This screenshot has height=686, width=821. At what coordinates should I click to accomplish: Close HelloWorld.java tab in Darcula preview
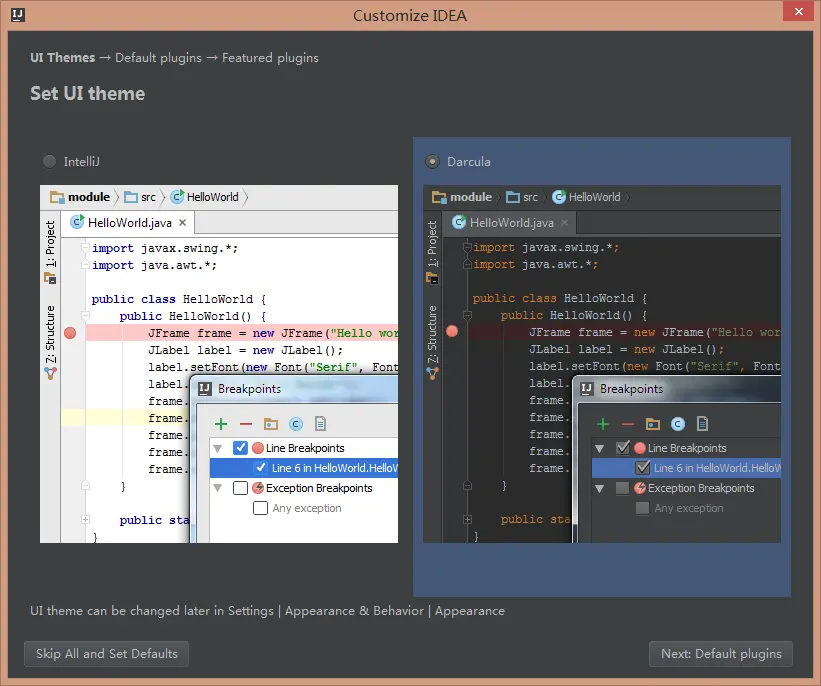coord(564,223)
